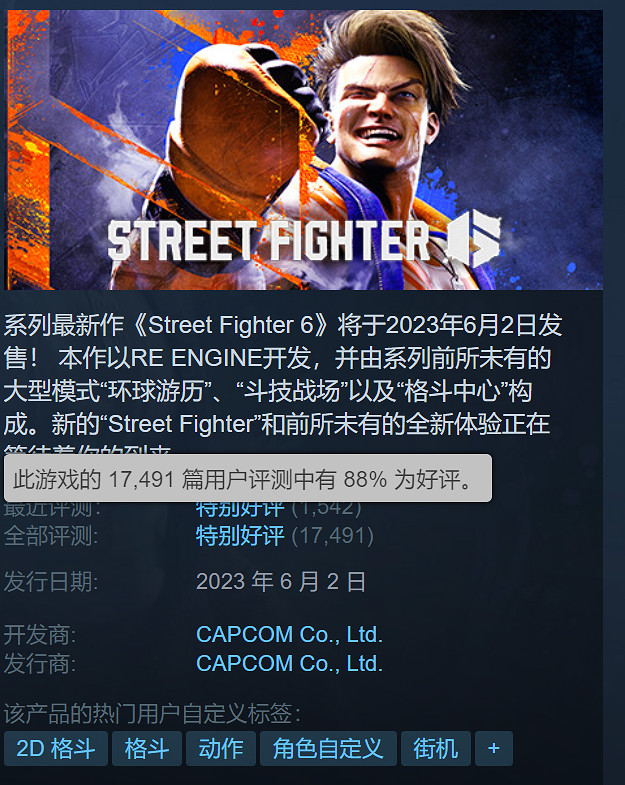Click the stylized 6 emblem in the logo
Viewport: 625px width, 785px height.
click(x=474, y=238)
